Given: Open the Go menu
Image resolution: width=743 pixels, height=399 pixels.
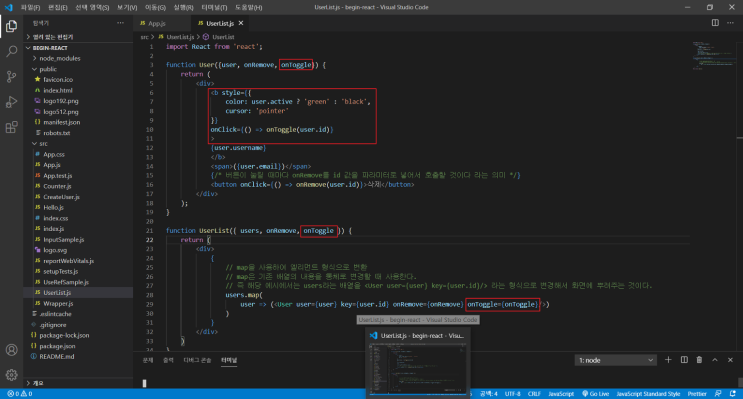Looking at the screenshot, I should pyautogui.click(x=155, y=7).
